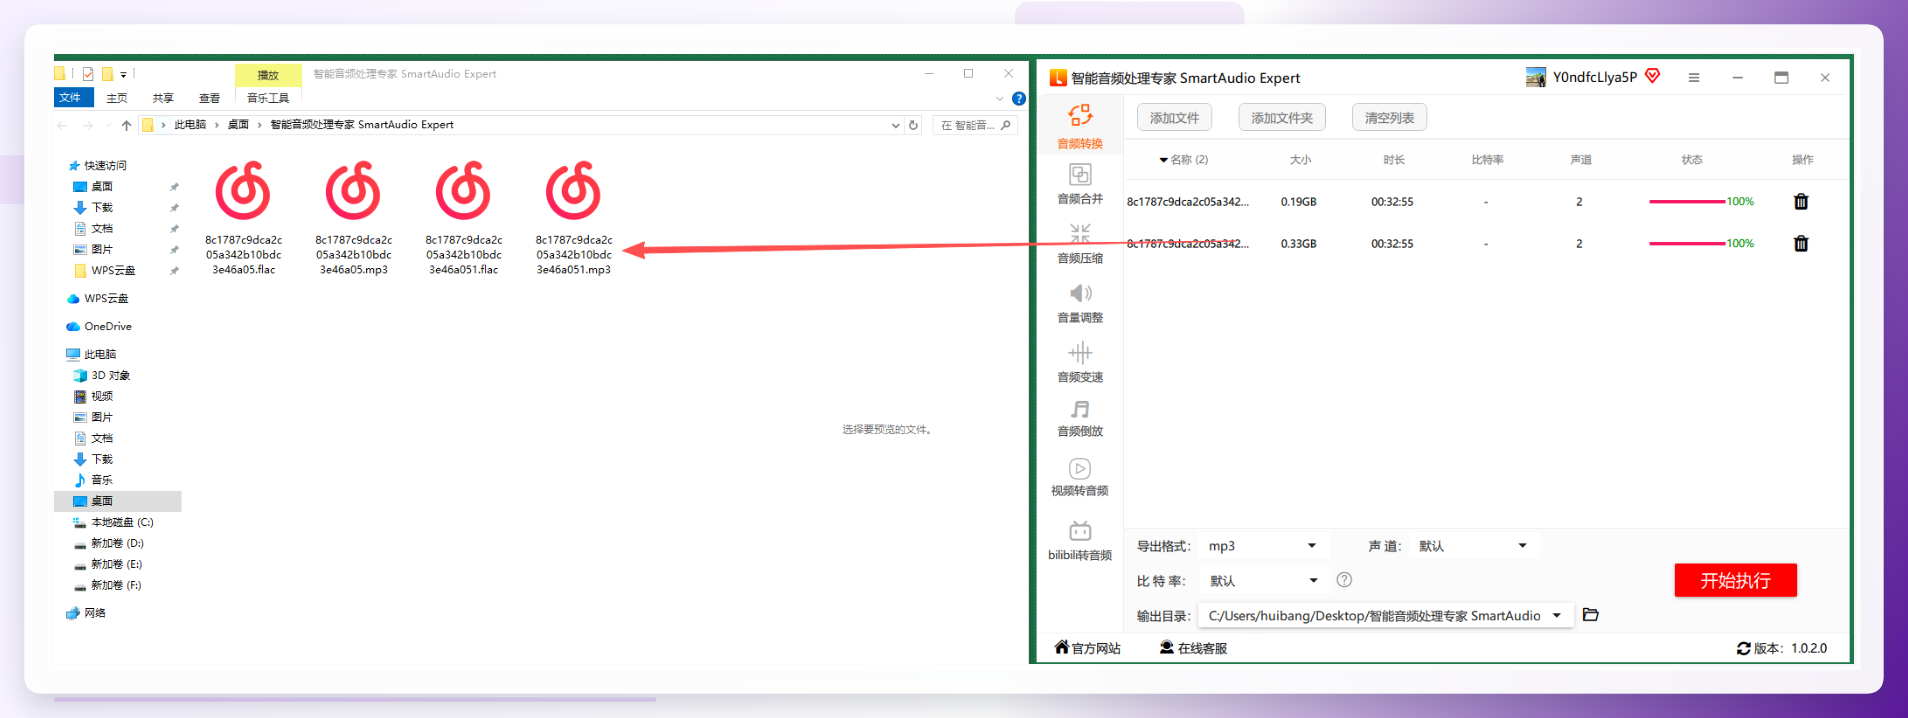1908x718 pixels.
Task: Open the 导出格式 mp3 format dropdown
Action: click(x=1262, y=545)
